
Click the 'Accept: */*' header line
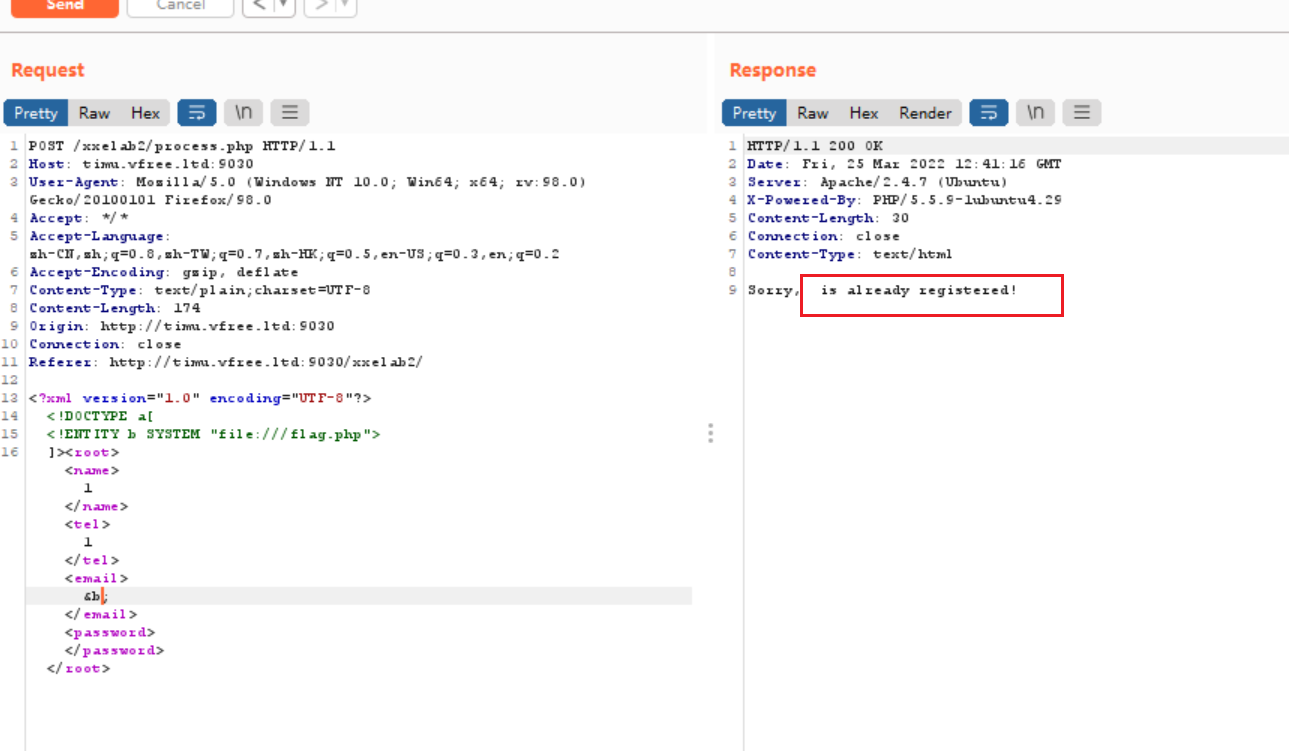[79, 218]
